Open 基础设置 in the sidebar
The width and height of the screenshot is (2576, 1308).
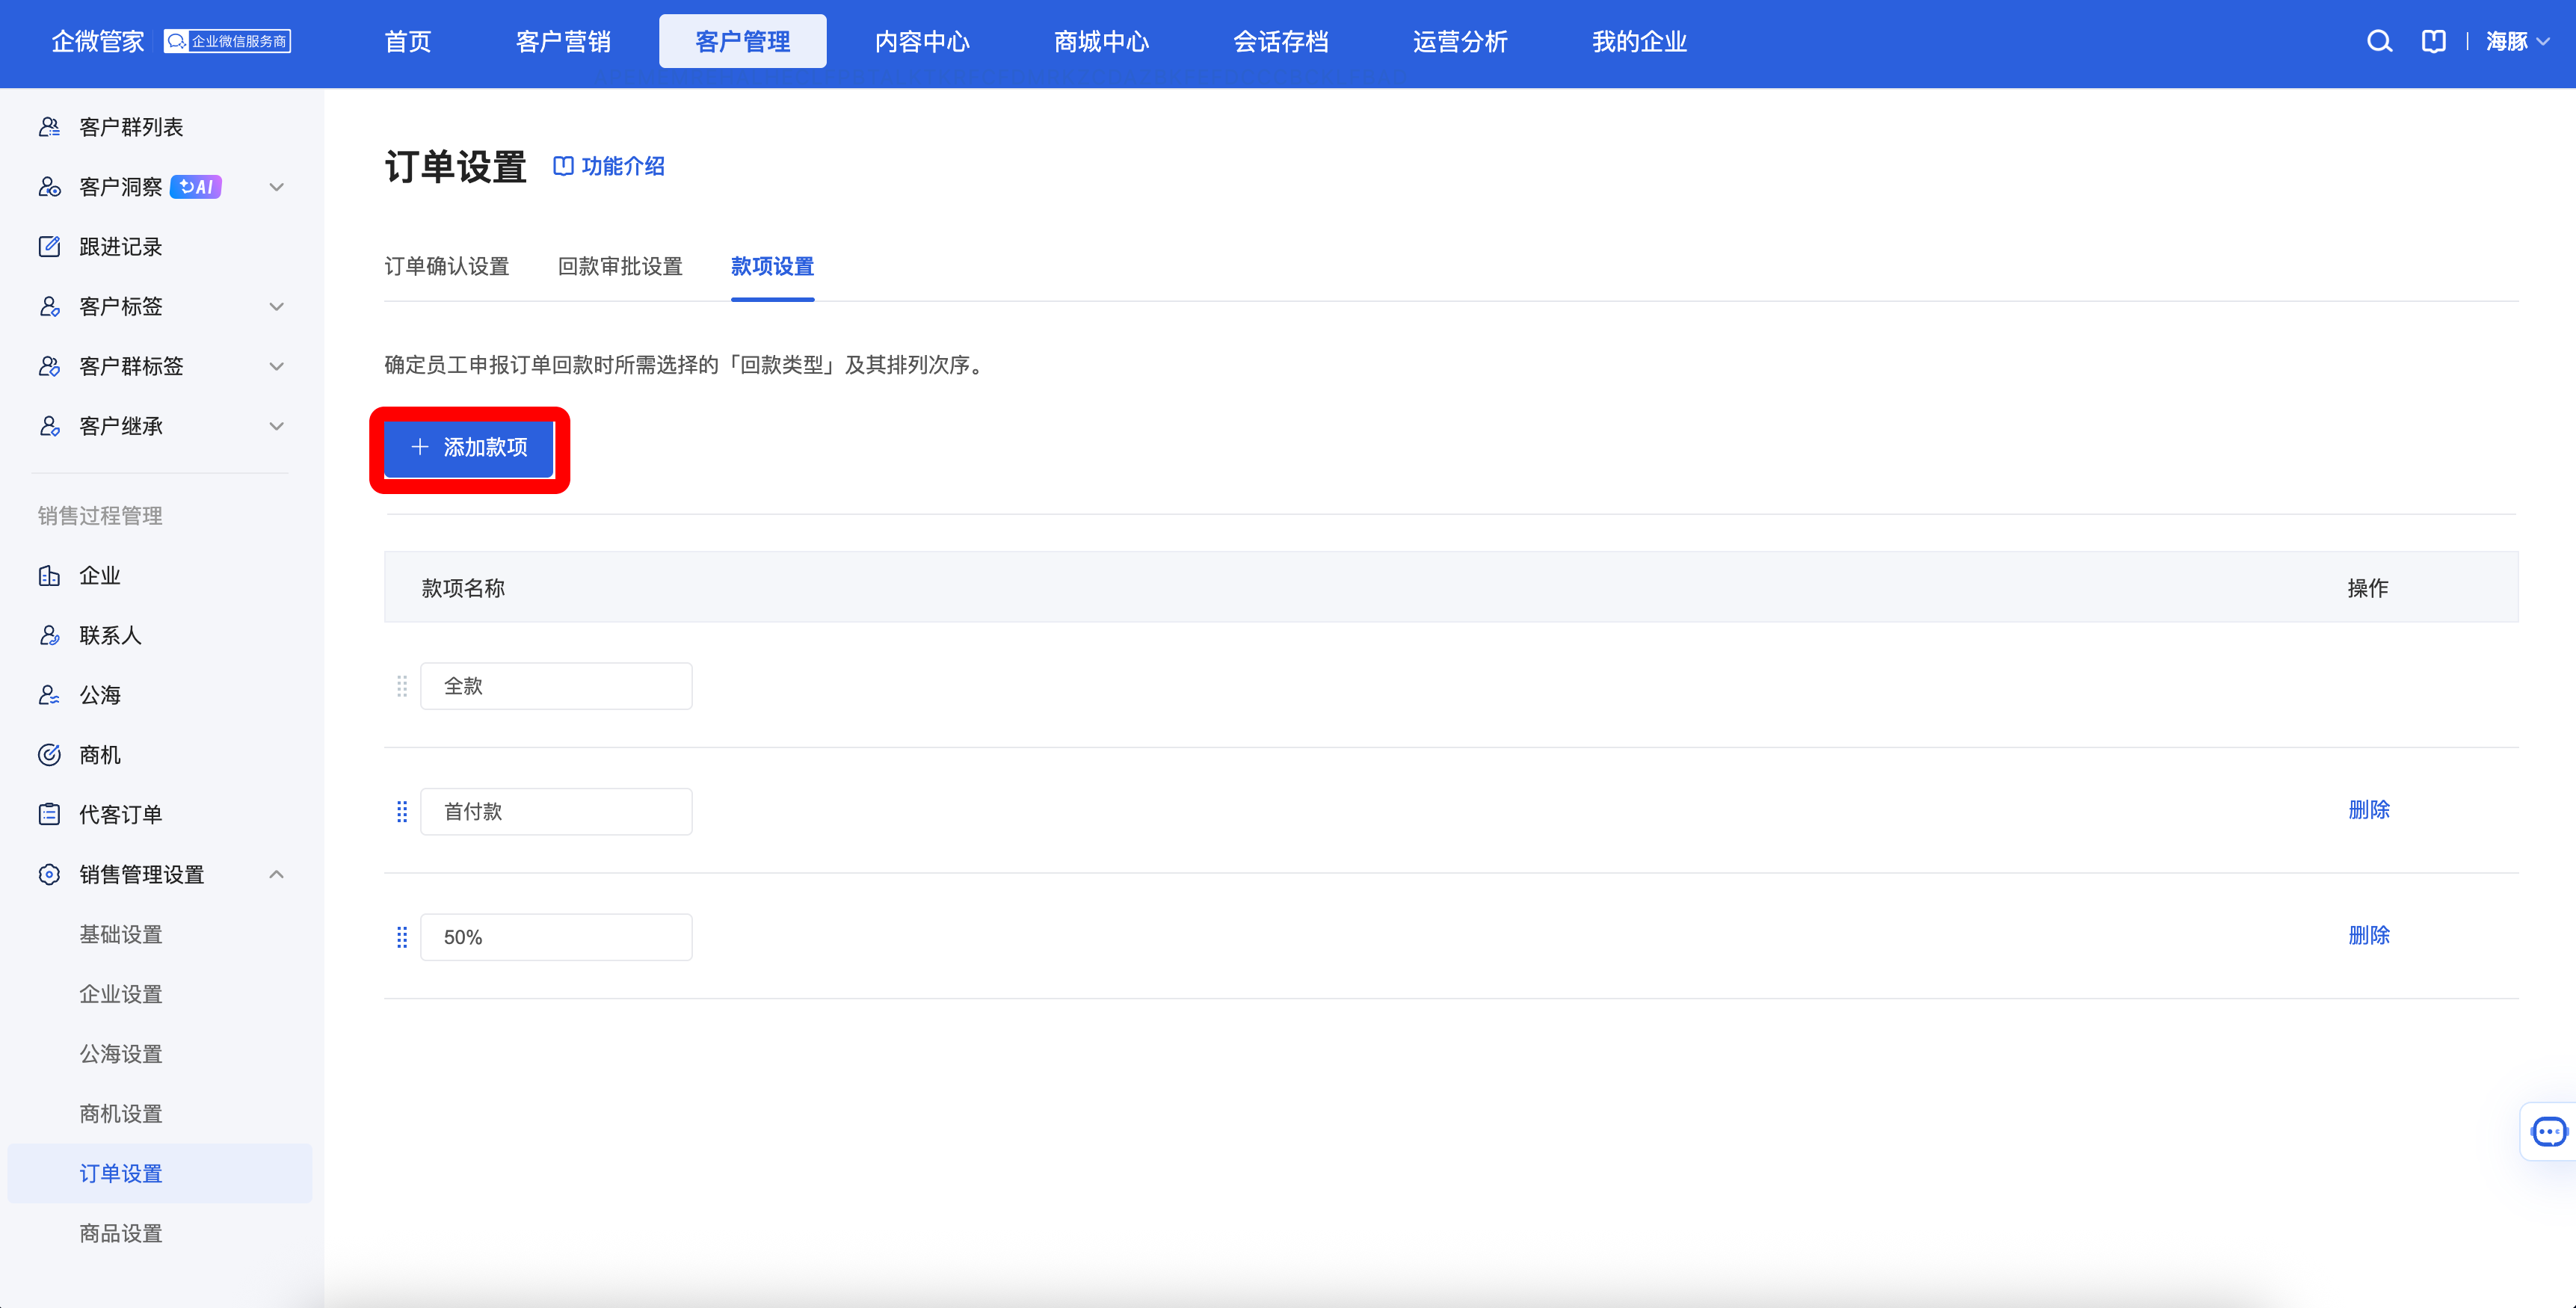(121, 934)
